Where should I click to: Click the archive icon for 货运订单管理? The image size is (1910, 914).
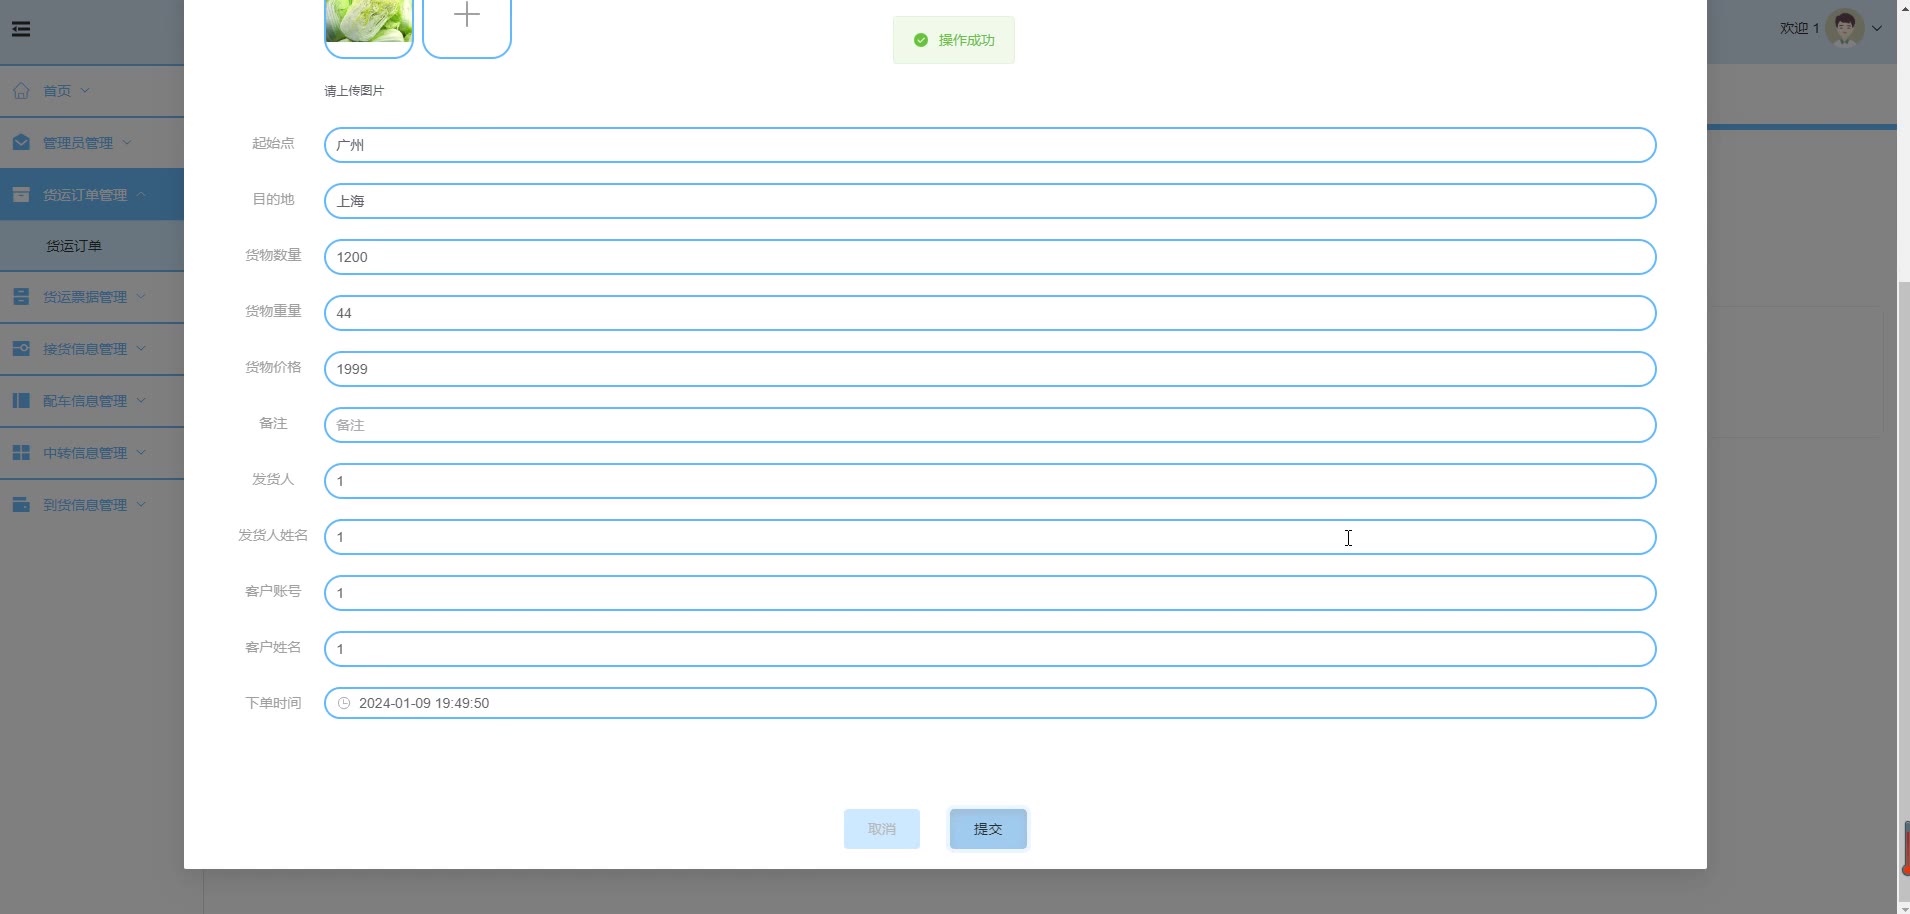21,195
